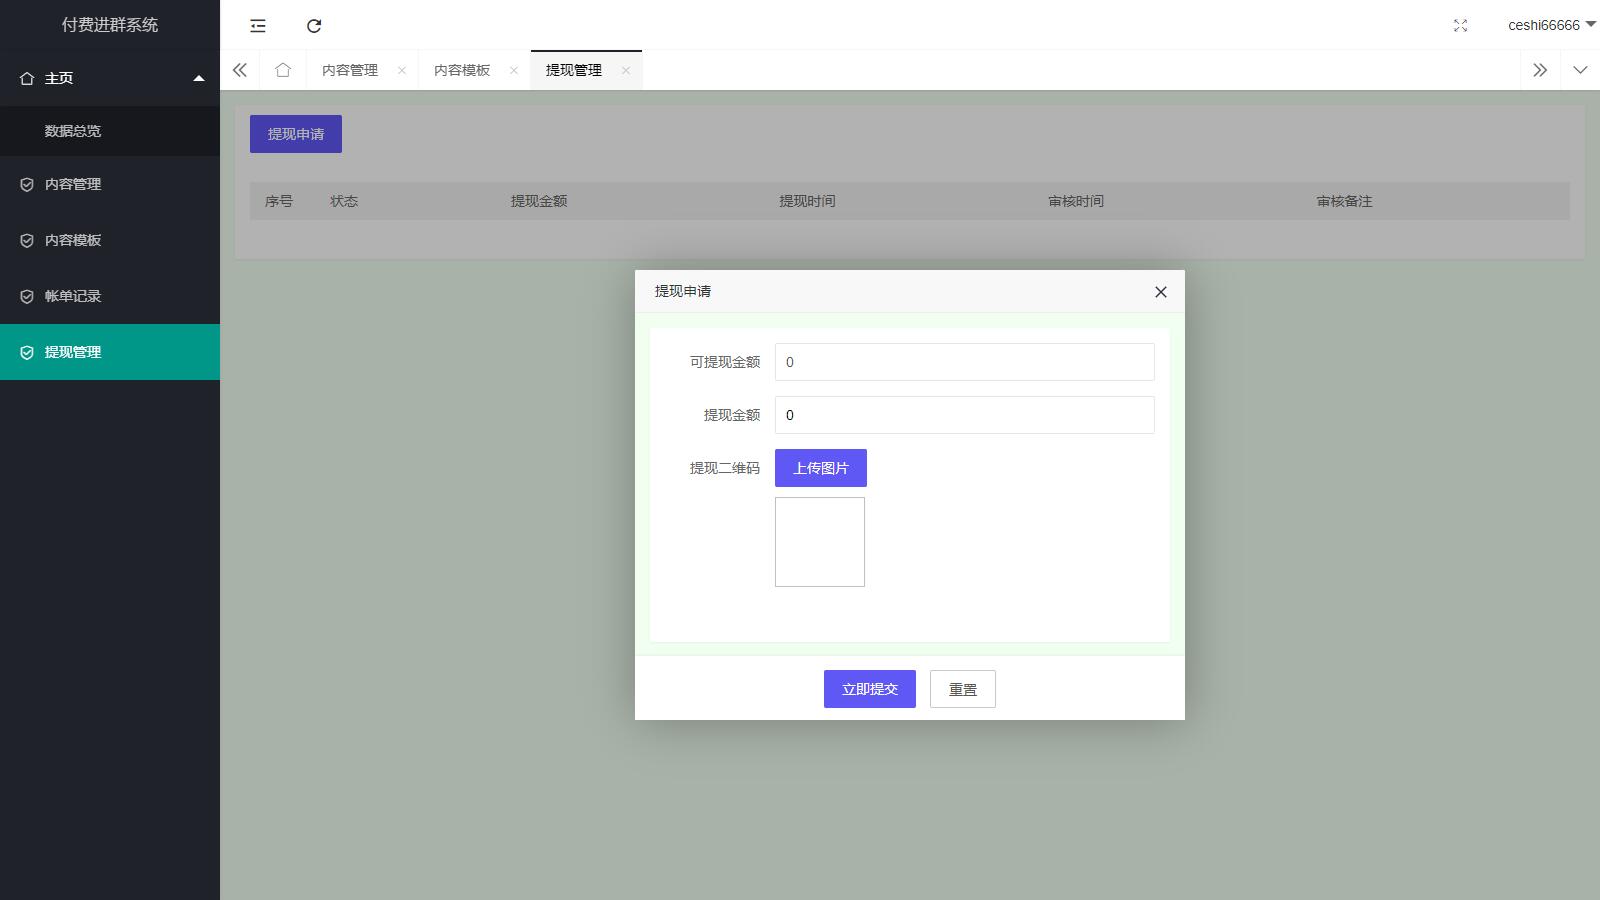Click the sidebar collapse menu icon
Viewport: 1600px width, 900px height.
click(x=258, y=26)
